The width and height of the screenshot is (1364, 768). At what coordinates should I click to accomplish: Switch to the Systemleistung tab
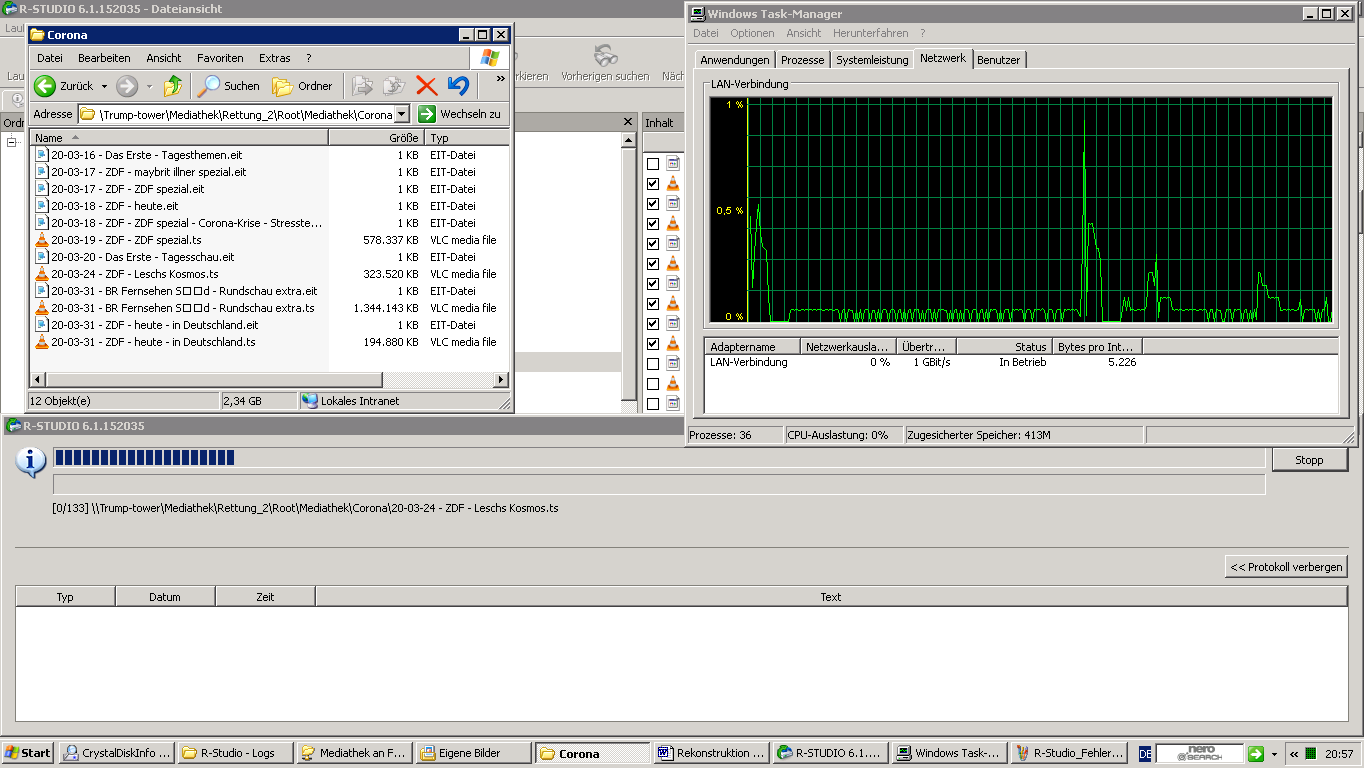coord(872,60)
